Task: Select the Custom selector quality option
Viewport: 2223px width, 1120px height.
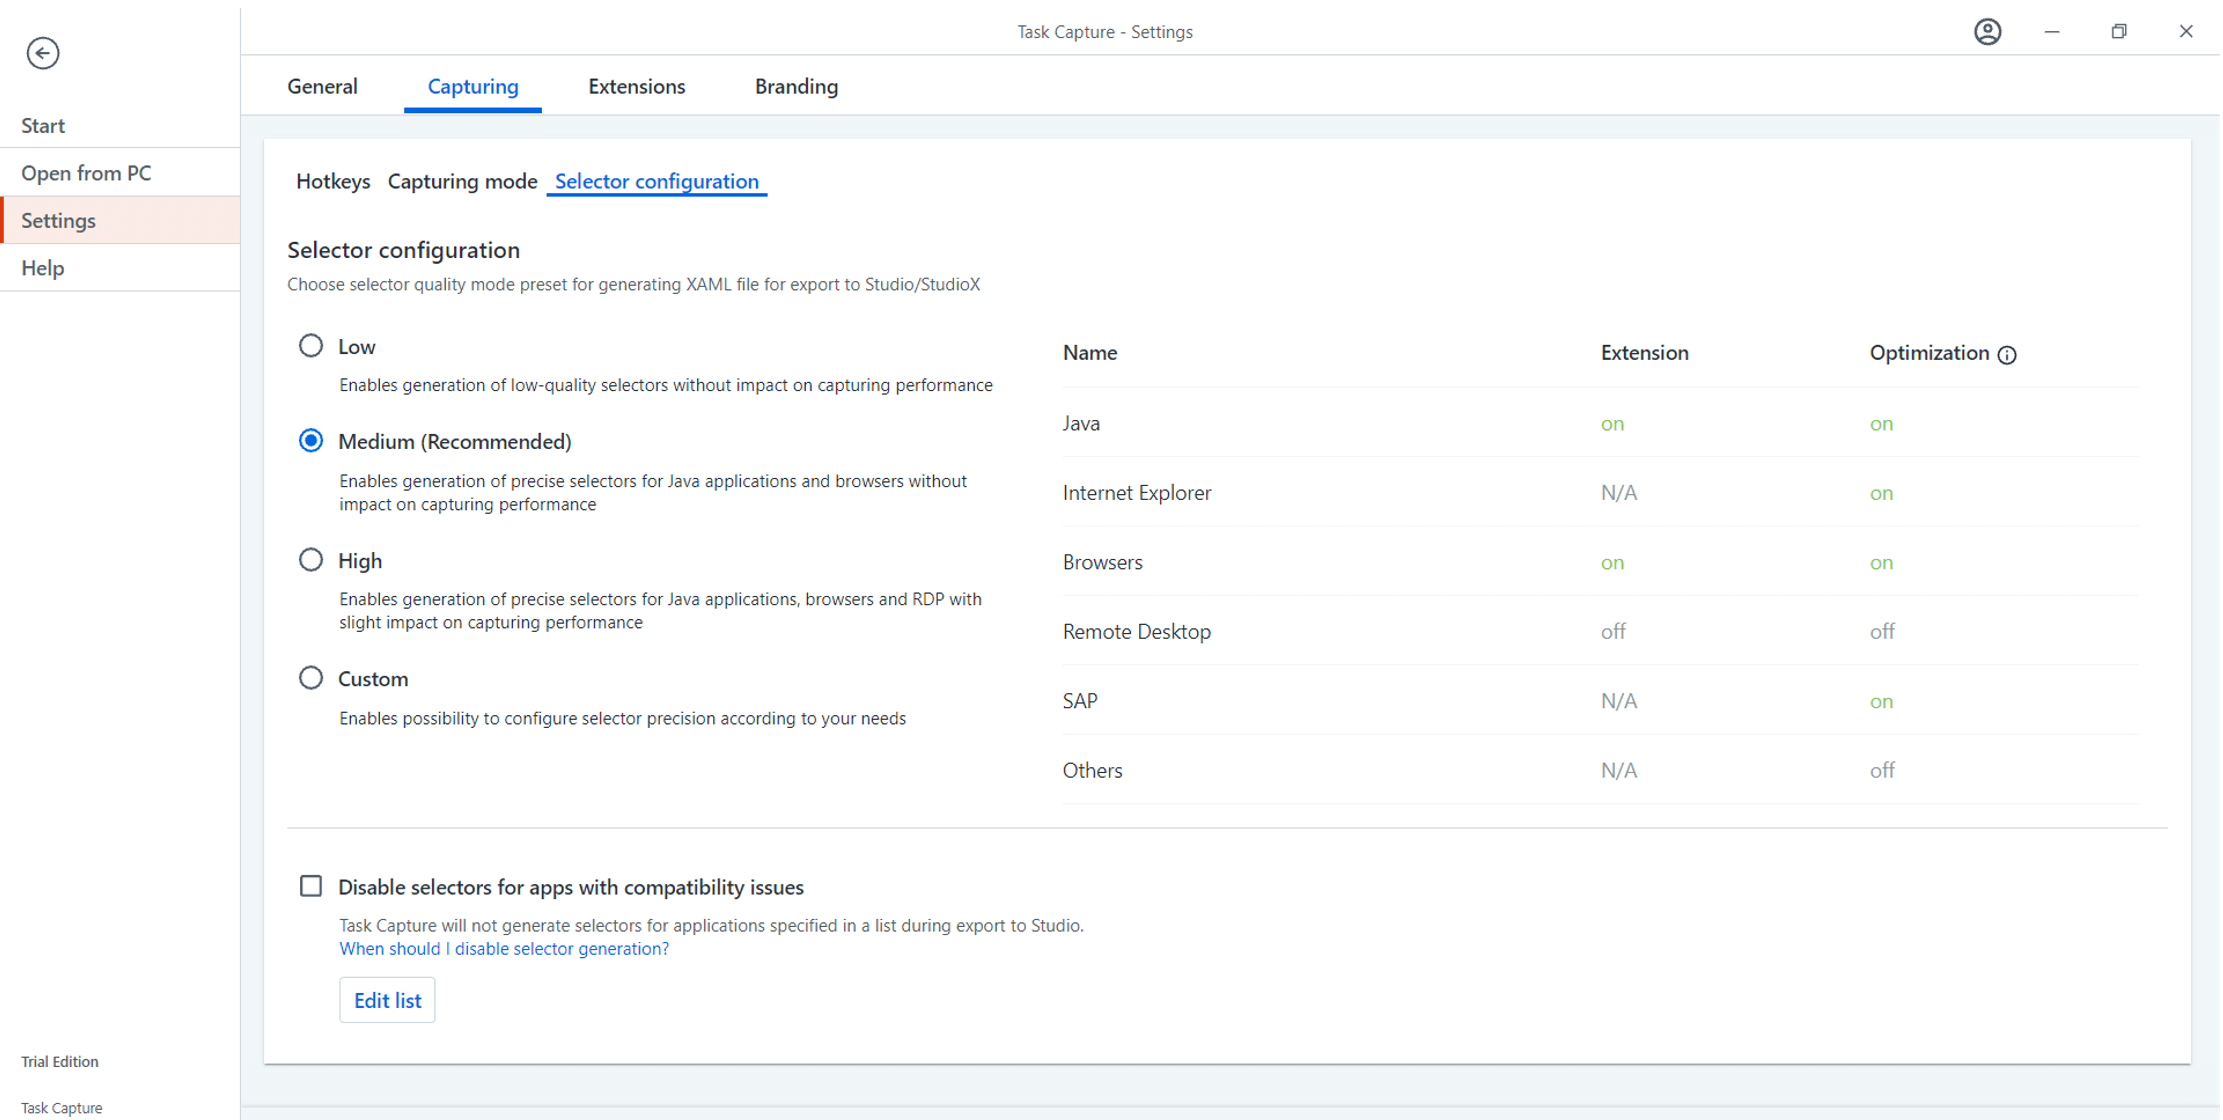Action: pyautogui.click(x=311, y=679)
